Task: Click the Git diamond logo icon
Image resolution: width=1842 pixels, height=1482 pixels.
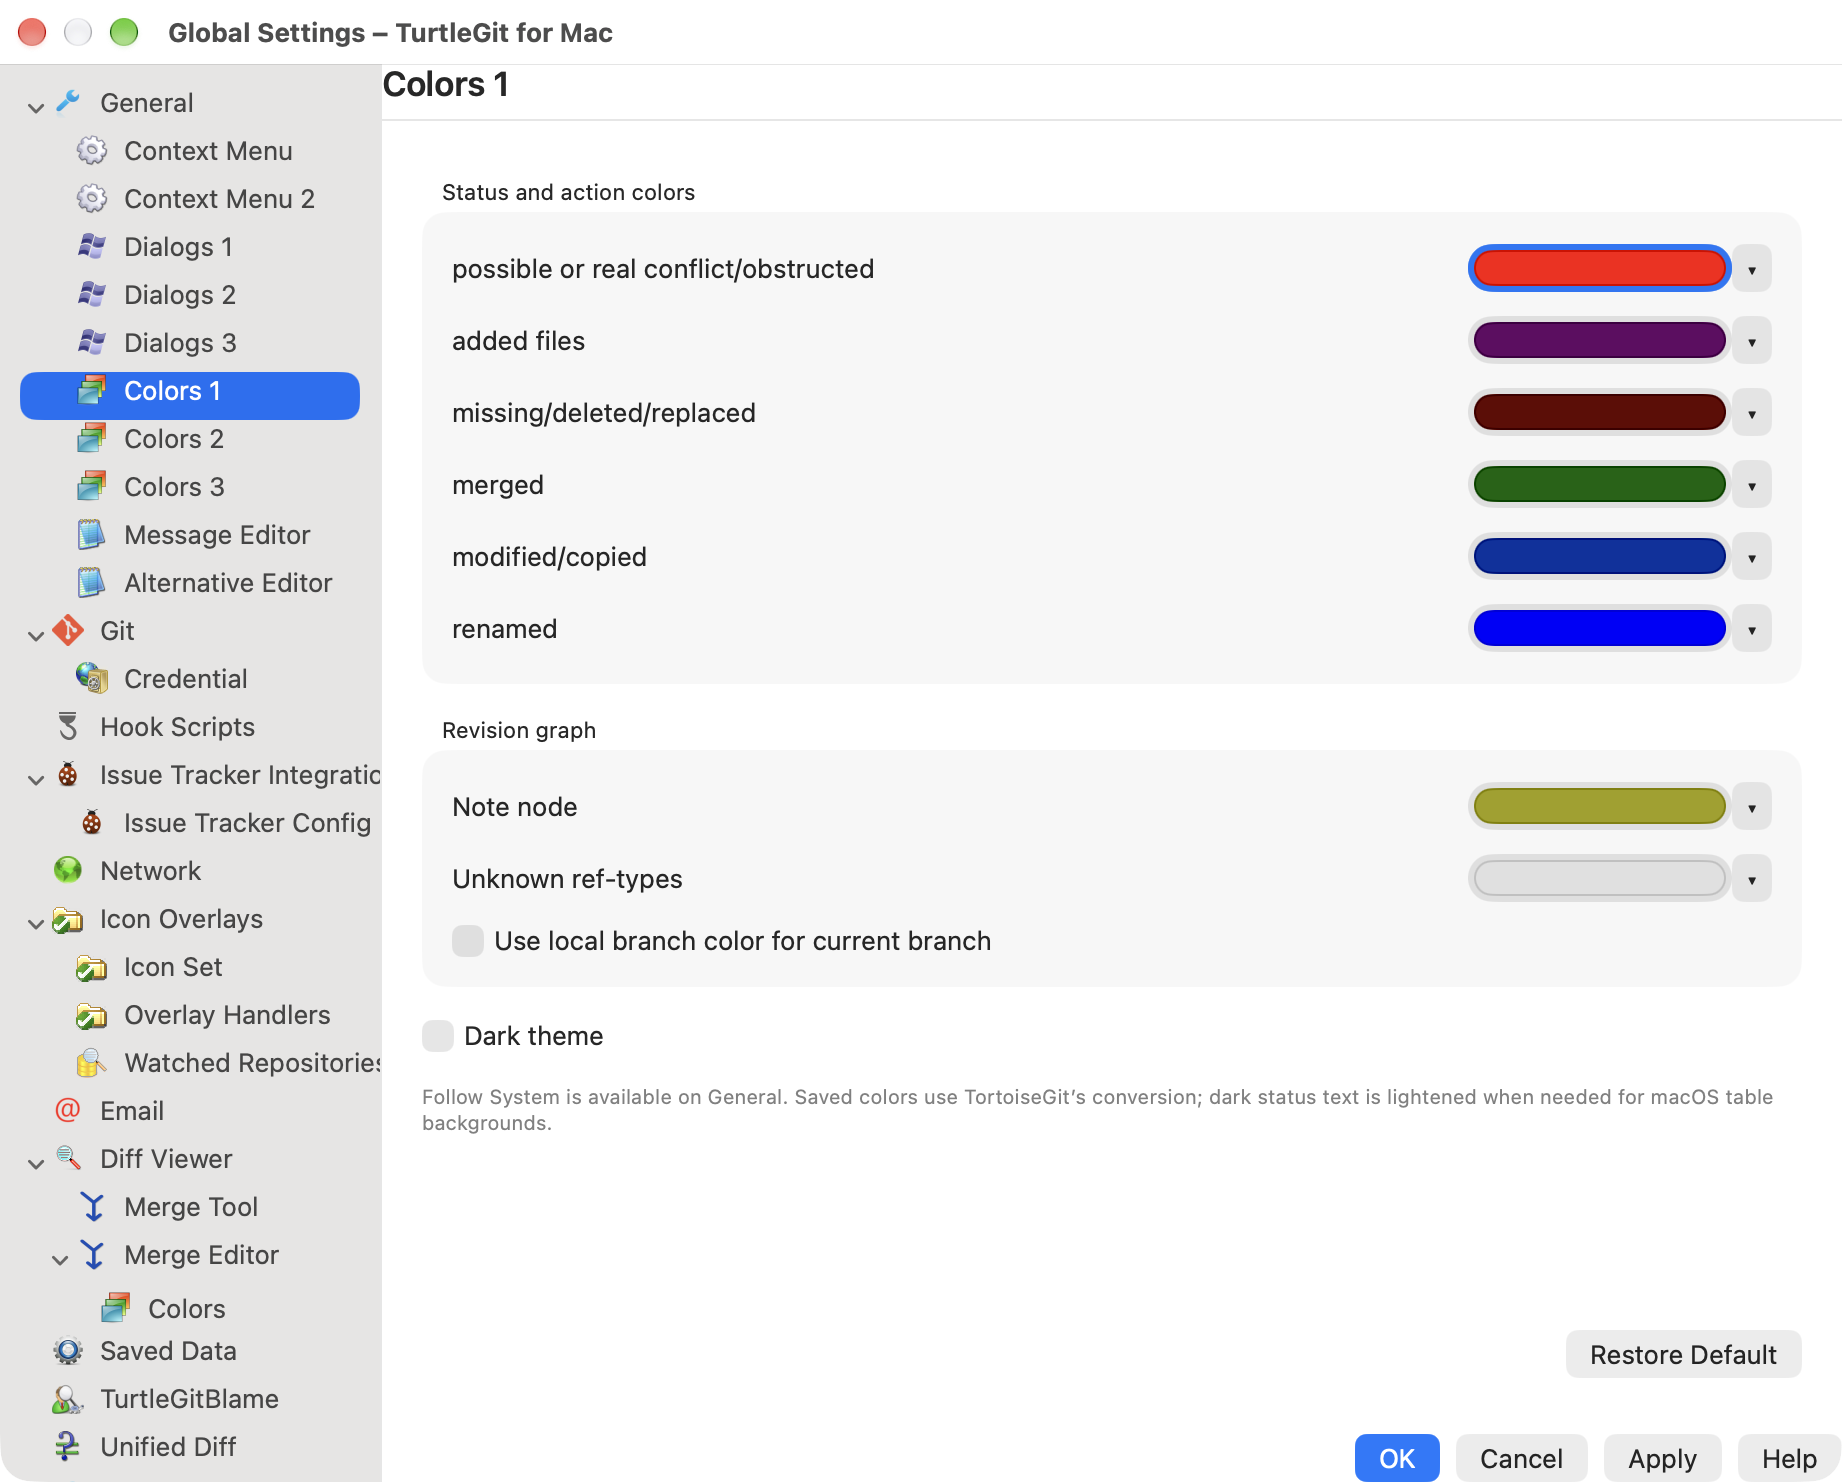Action: (68, 630)
